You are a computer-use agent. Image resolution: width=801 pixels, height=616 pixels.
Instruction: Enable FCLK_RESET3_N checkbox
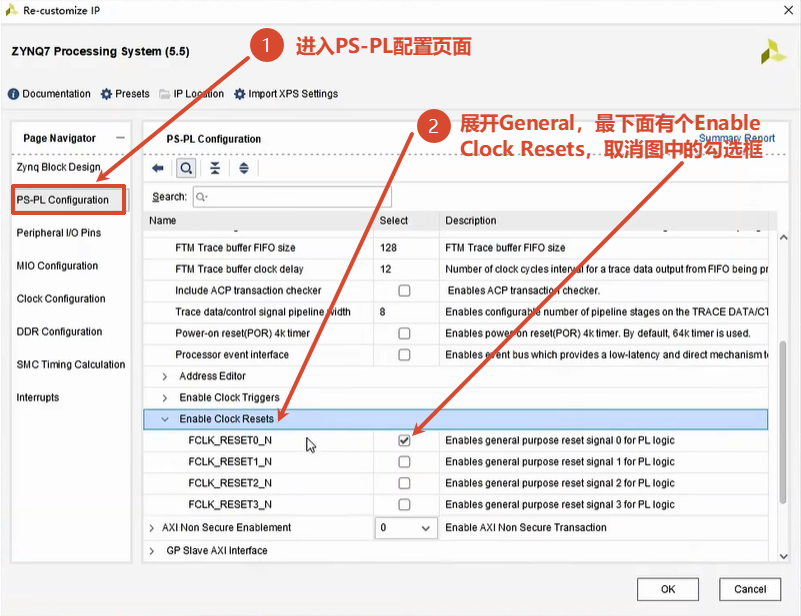pyautogui.click(x=404, y=505)
